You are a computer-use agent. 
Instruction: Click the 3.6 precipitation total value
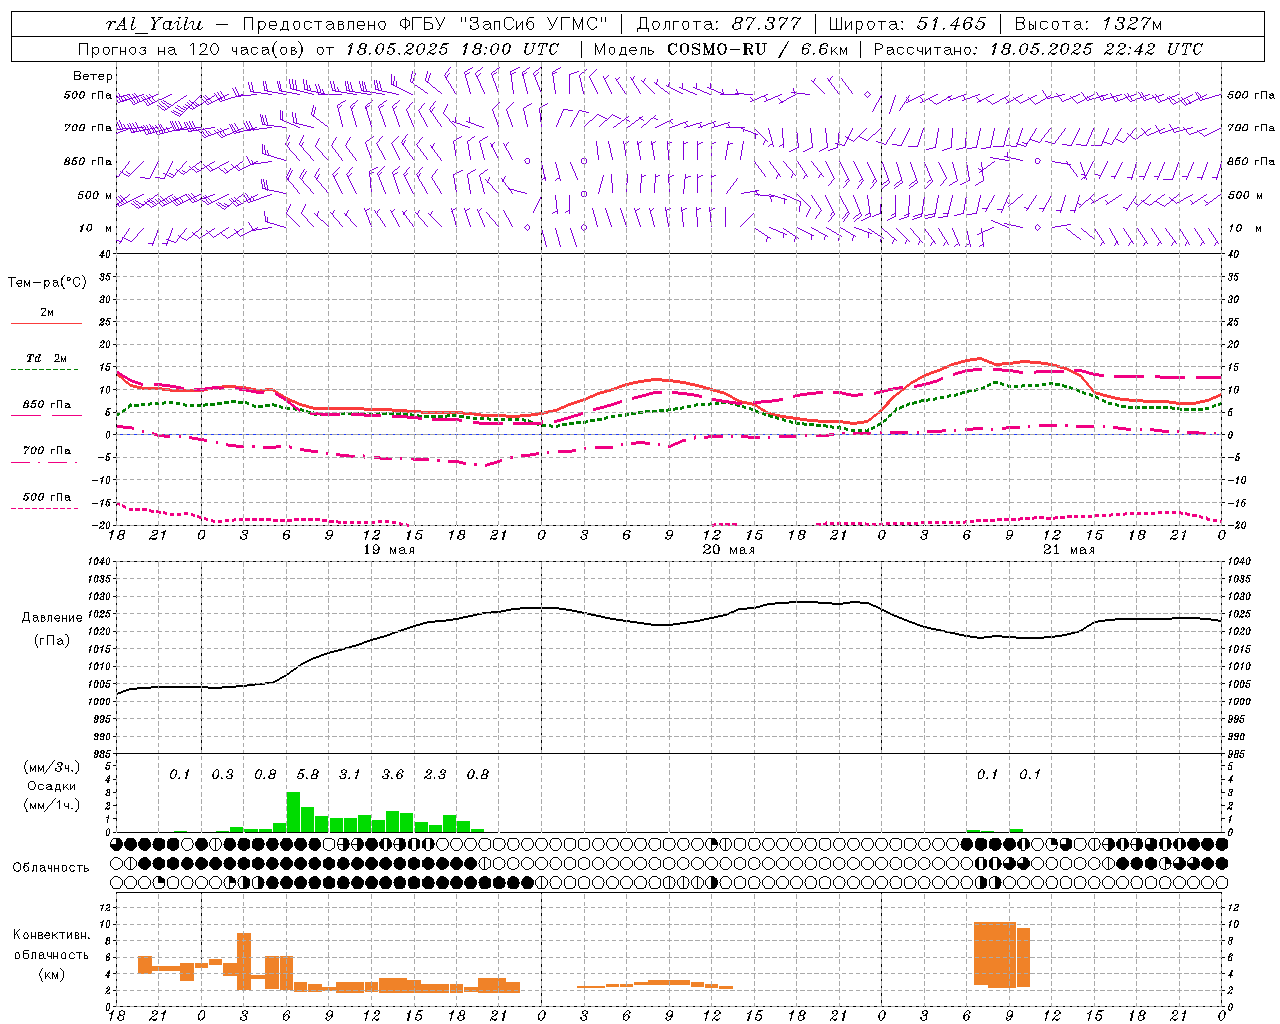tap(393, 775)
